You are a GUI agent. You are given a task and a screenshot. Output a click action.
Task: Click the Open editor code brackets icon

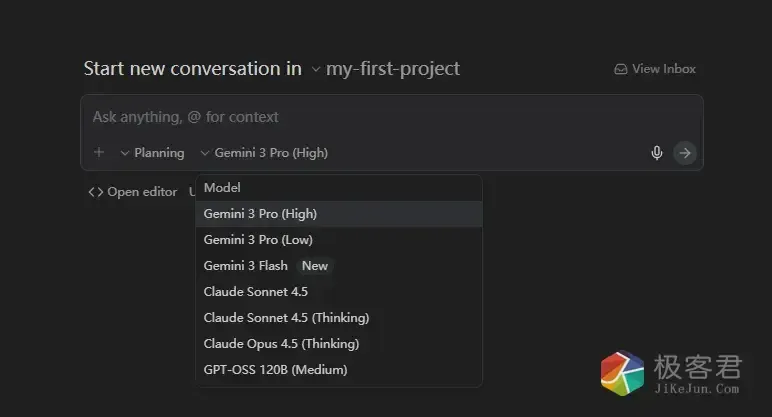tap(96, 192)
